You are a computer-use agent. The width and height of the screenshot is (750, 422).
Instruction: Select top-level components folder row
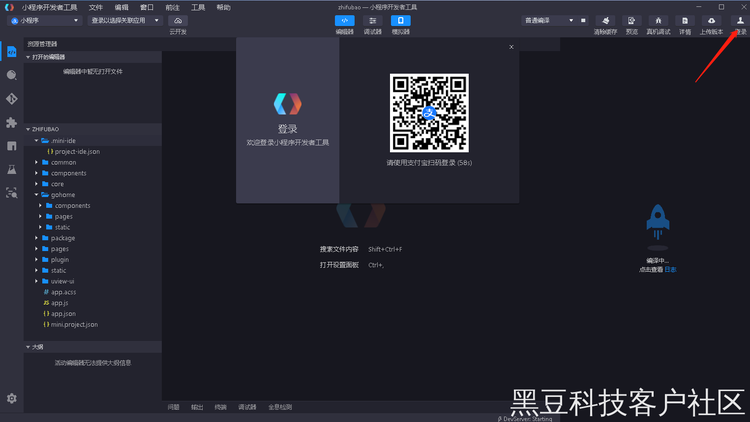pos(93,173)
